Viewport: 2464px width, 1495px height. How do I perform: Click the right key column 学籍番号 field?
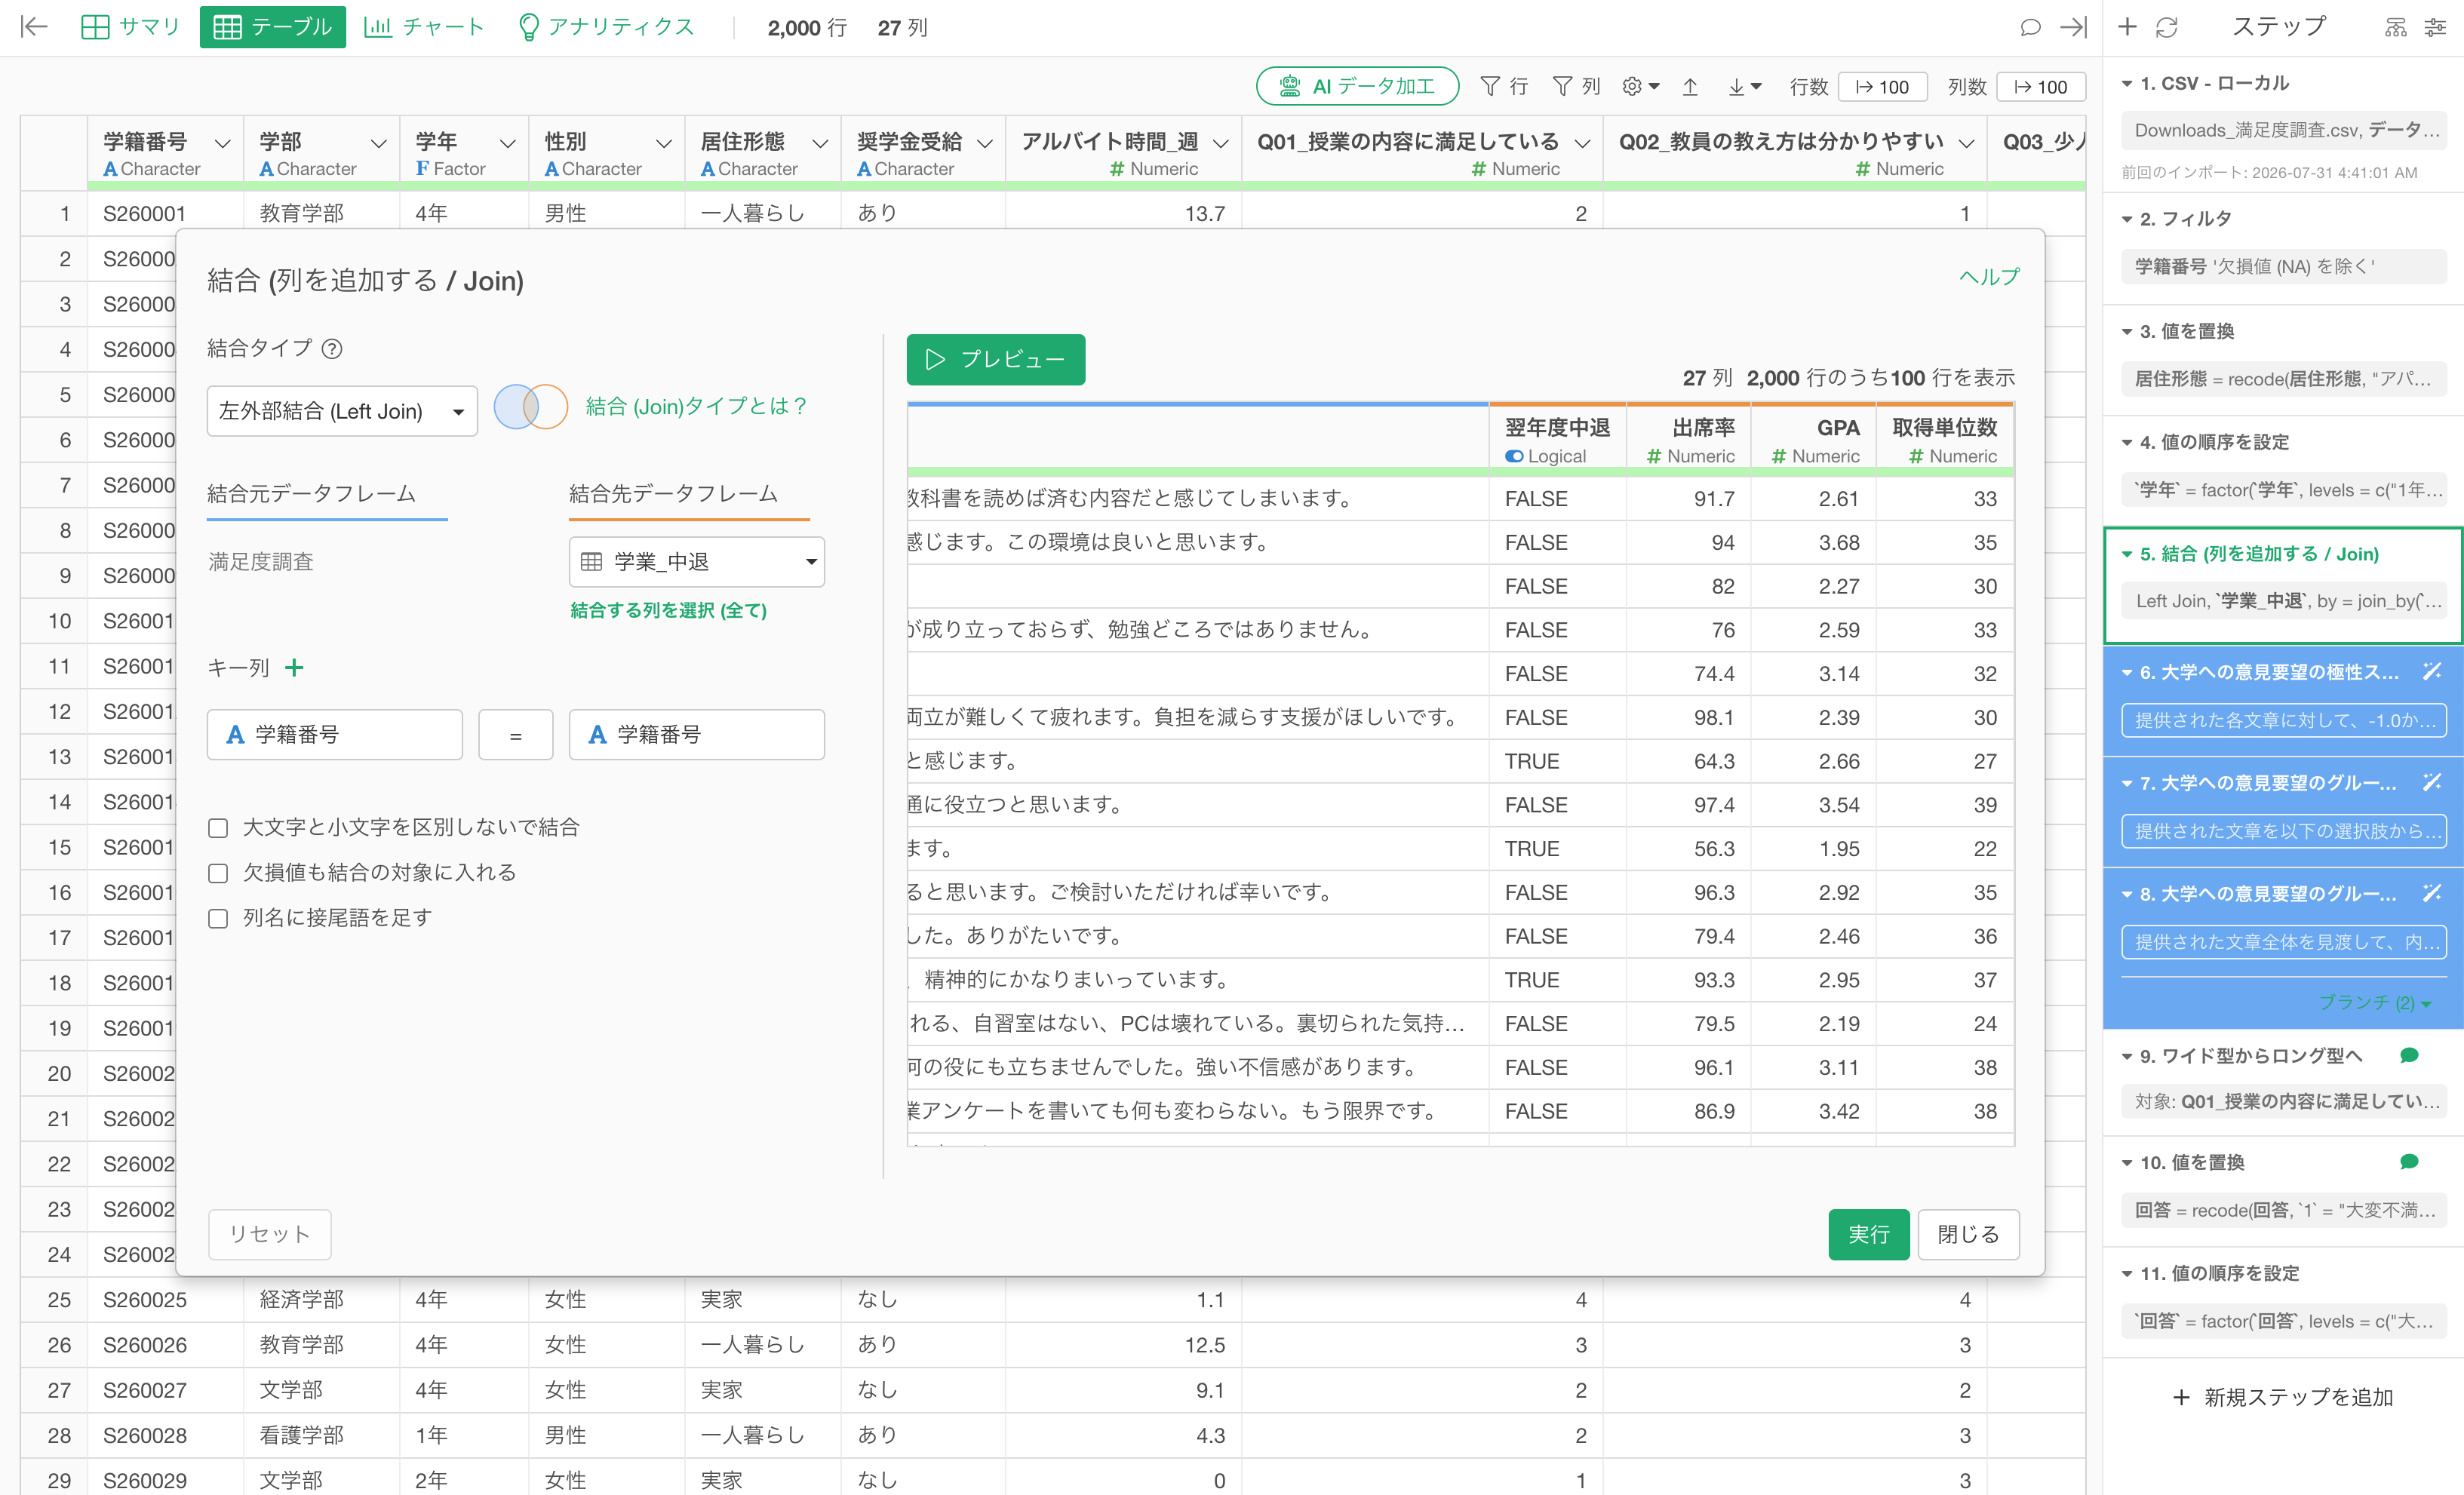pos(696,735)
